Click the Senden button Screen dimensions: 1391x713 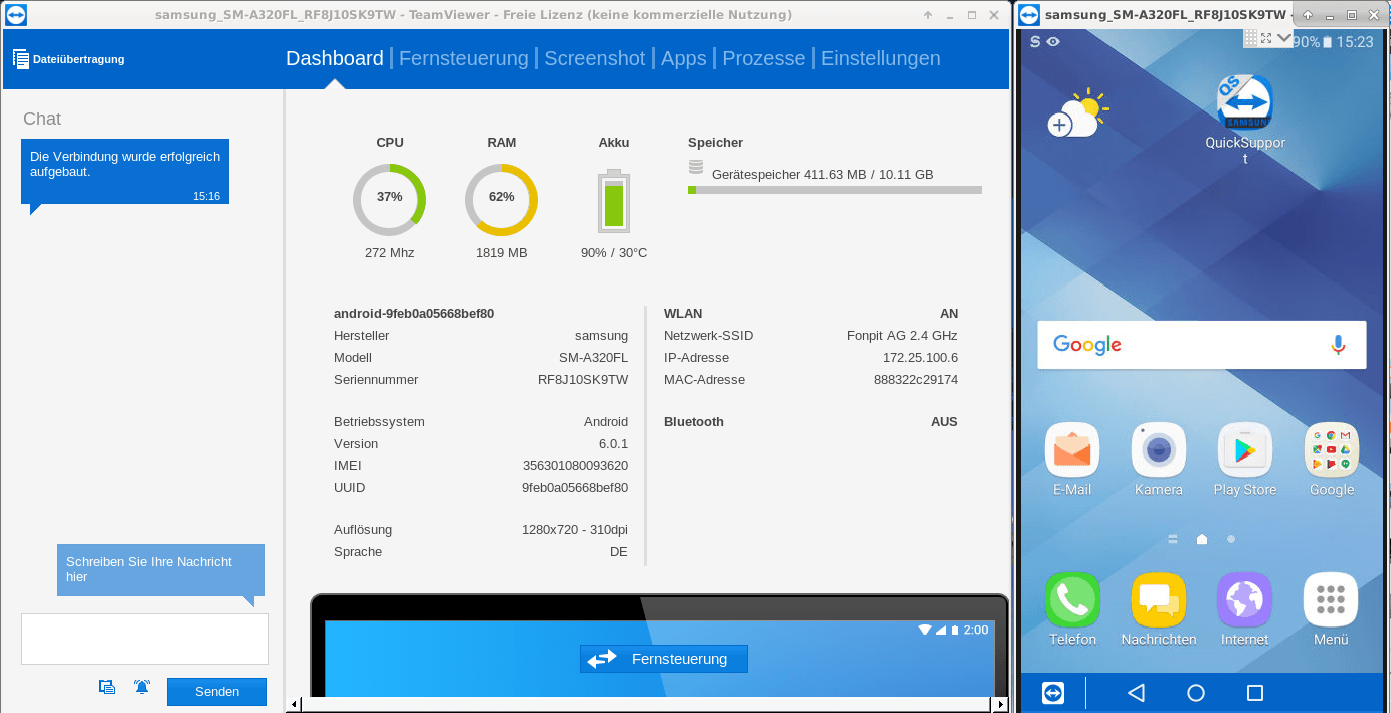coord(216,691)
